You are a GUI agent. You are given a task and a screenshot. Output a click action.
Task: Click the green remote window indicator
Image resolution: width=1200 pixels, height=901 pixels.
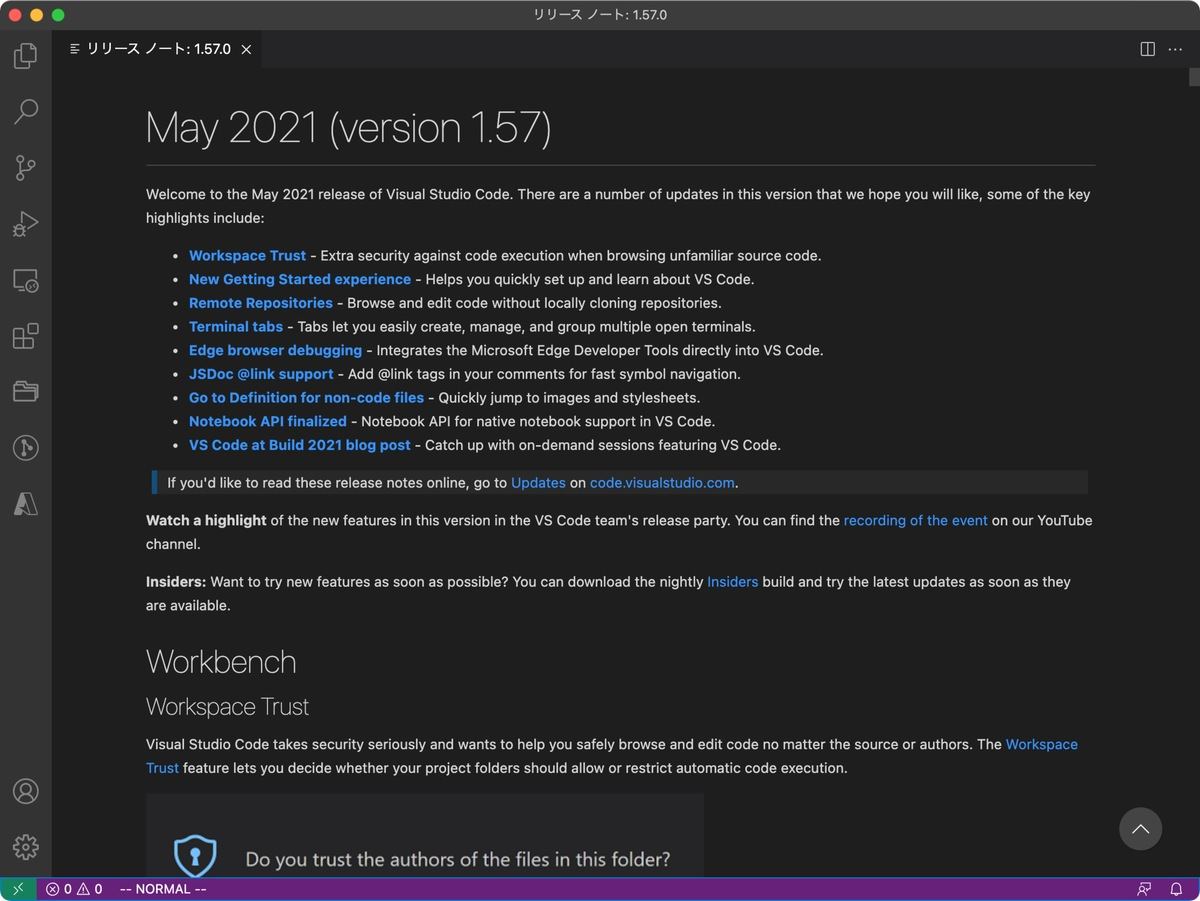[18, 889]
